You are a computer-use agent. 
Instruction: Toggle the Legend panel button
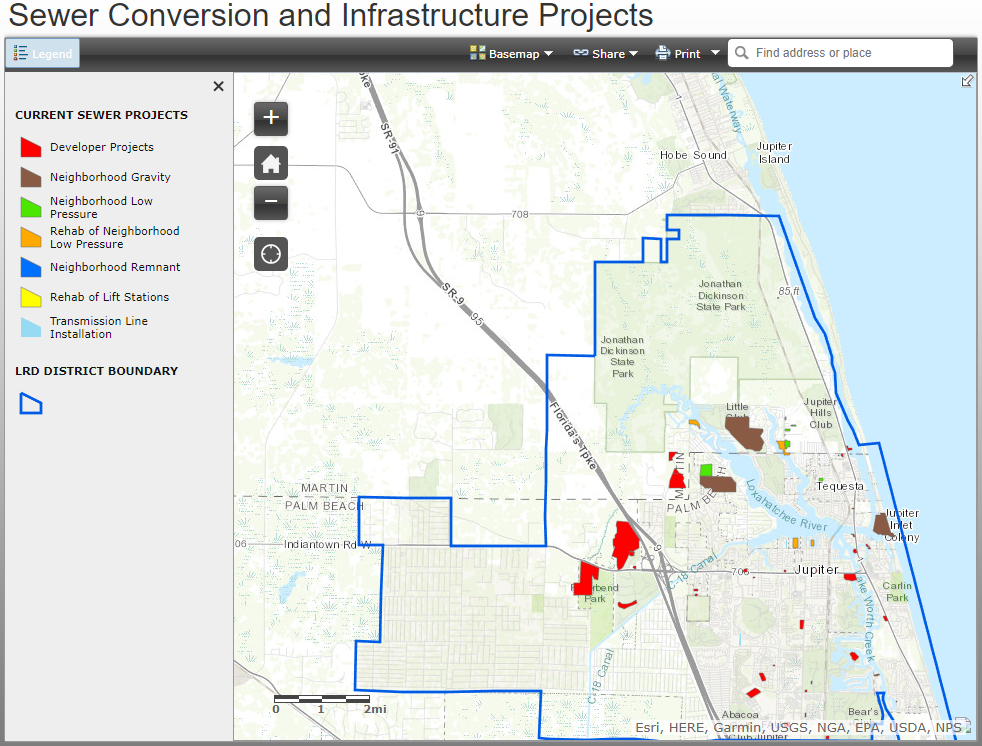click(43, 53)
